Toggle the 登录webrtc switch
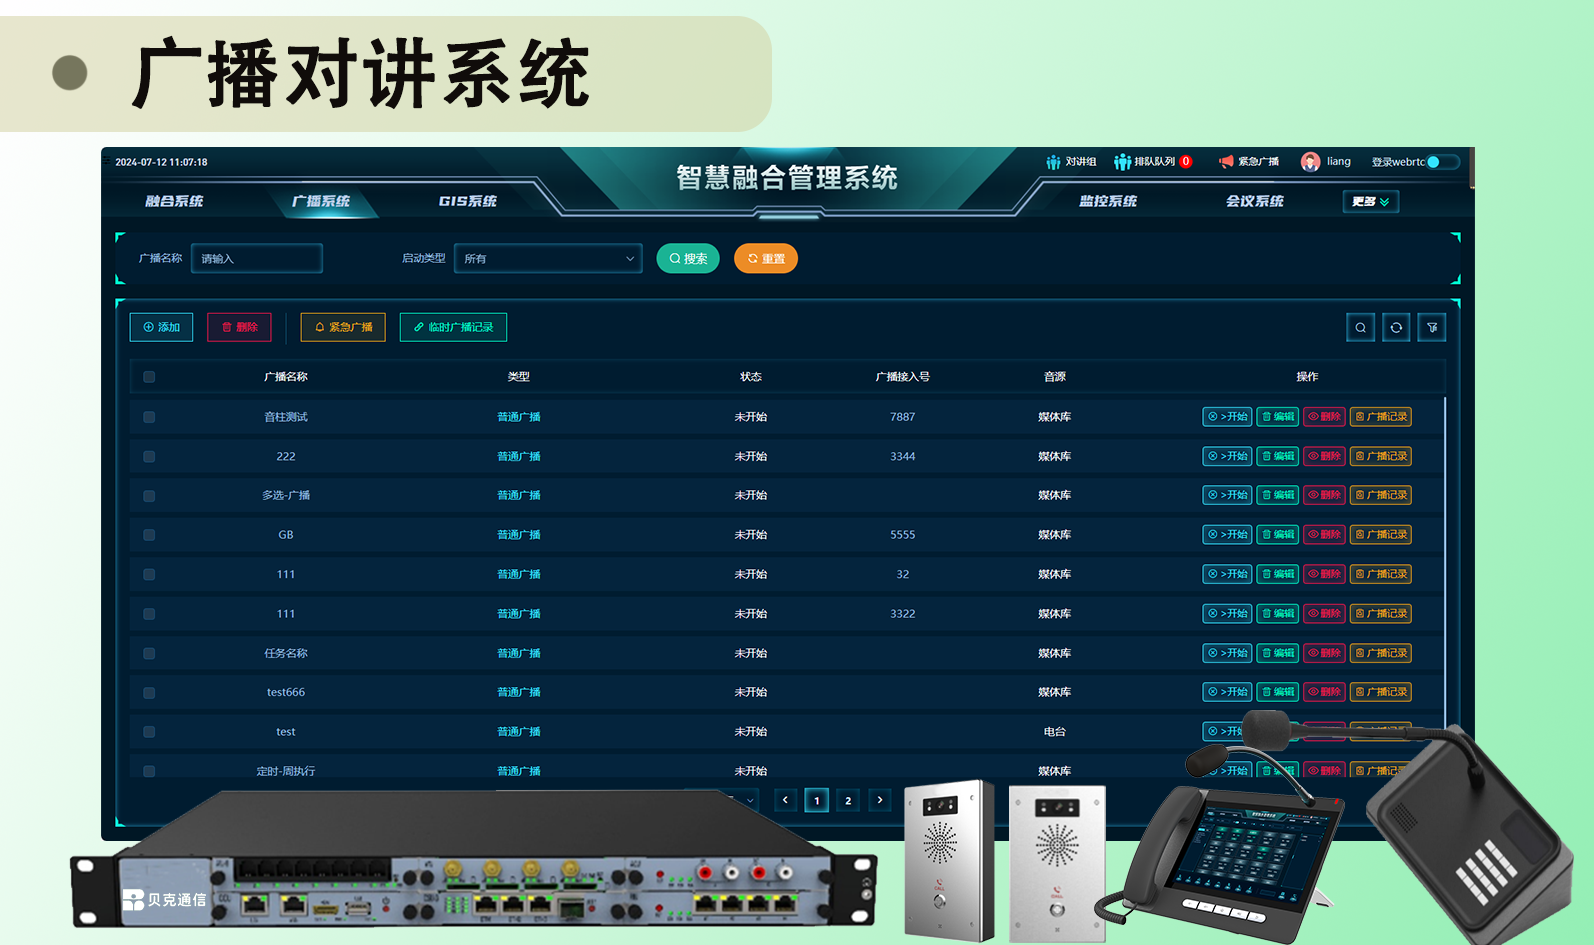Image resolution: width=1594 pixels, height=945 pixels. click(x=1442, y=162)
